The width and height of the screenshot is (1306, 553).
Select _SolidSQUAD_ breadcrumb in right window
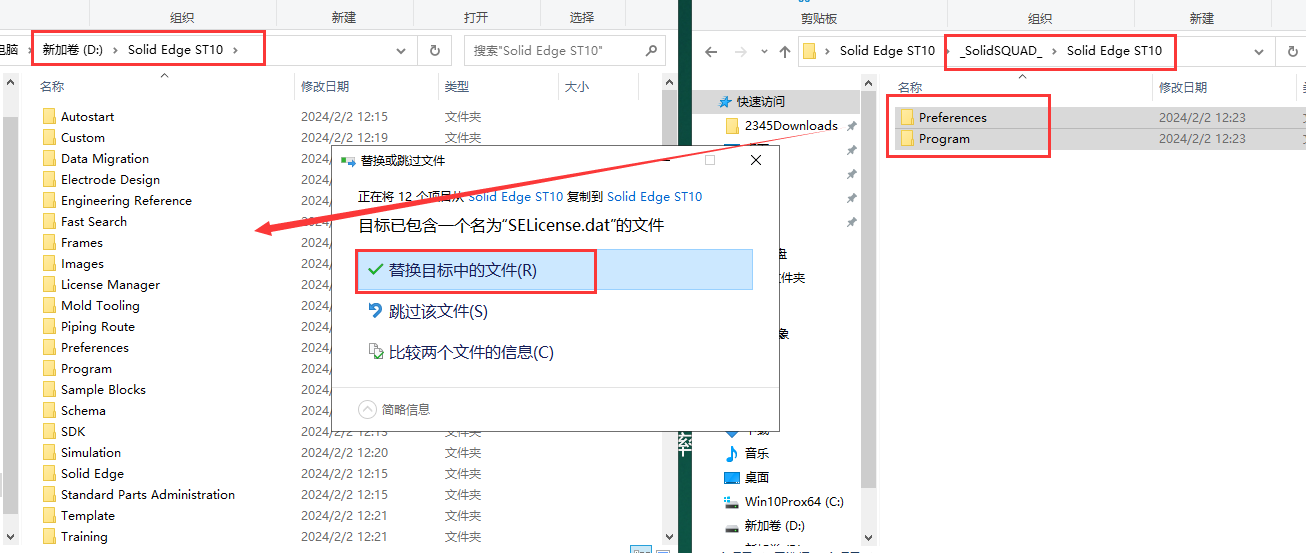[1001, 50]
